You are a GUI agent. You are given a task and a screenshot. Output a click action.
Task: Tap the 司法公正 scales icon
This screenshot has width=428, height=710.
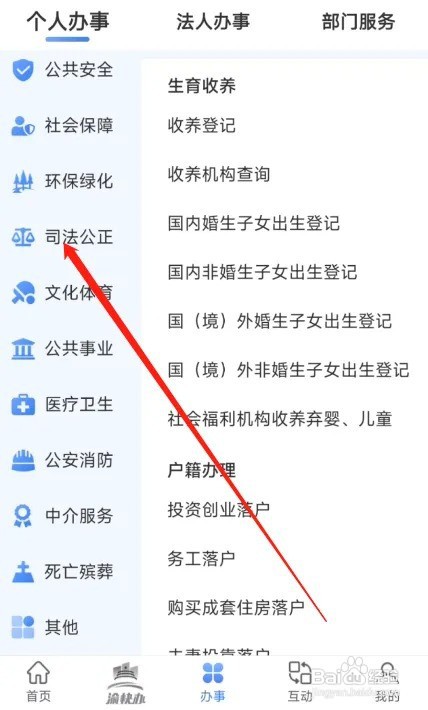pos(23,237)
